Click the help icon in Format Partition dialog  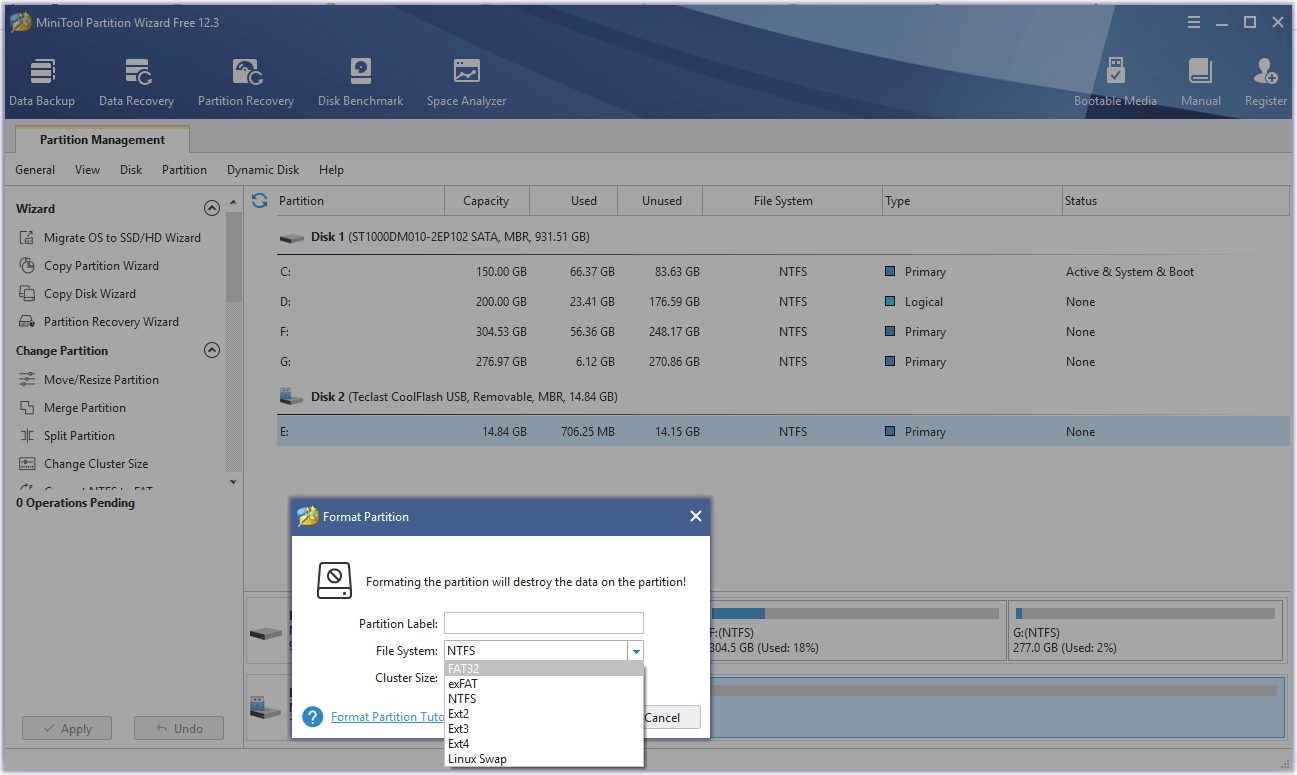(313, 717)
